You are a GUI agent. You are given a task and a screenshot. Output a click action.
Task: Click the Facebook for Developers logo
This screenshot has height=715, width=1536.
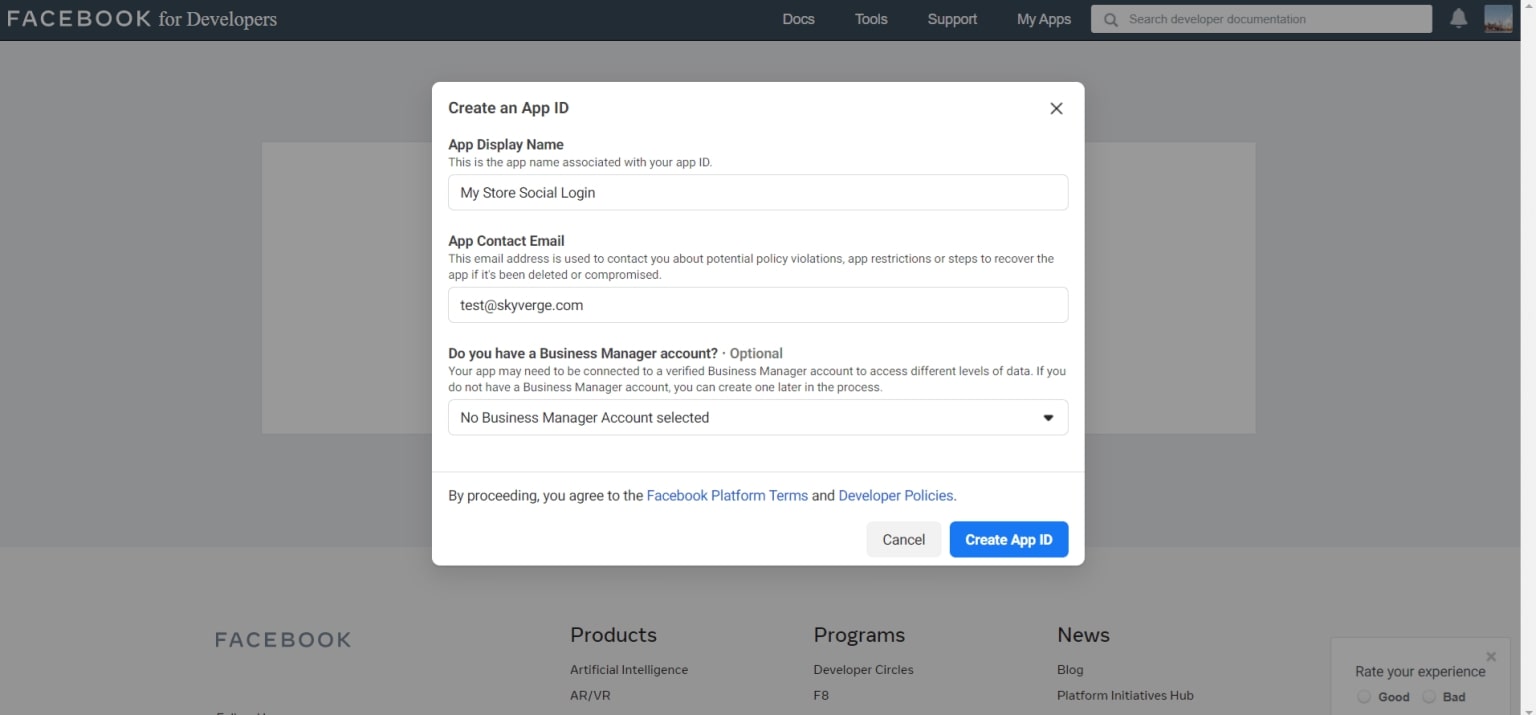pyautogui.click(x=142, y=19)
